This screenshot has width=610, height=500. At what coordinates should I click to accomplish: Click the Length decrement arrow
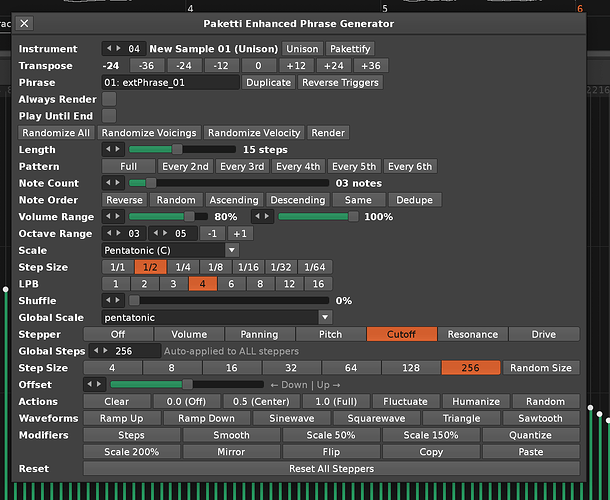click(109, 149)
